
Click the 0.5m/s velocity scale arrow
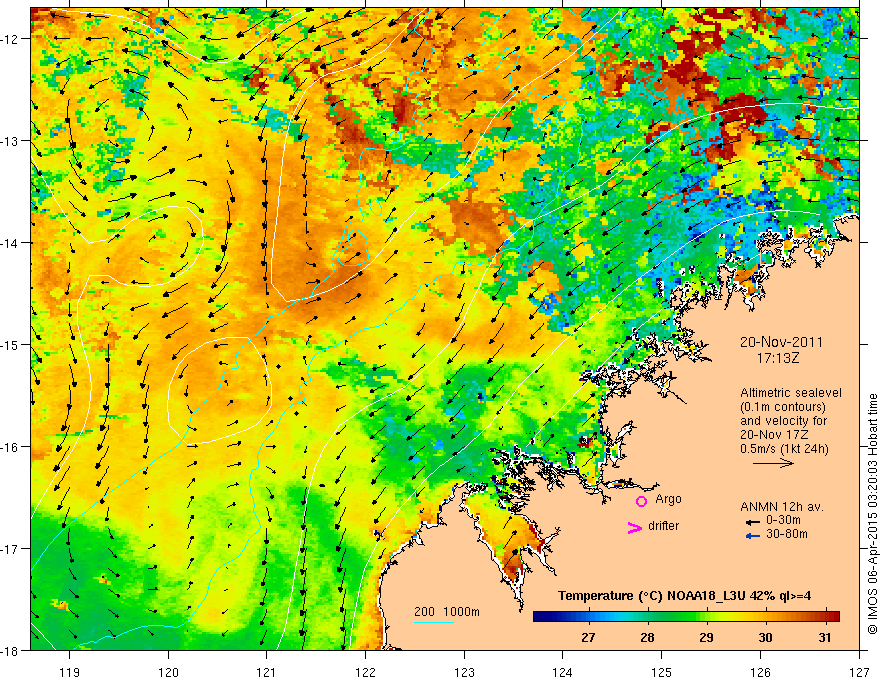(x=773, y=463)
